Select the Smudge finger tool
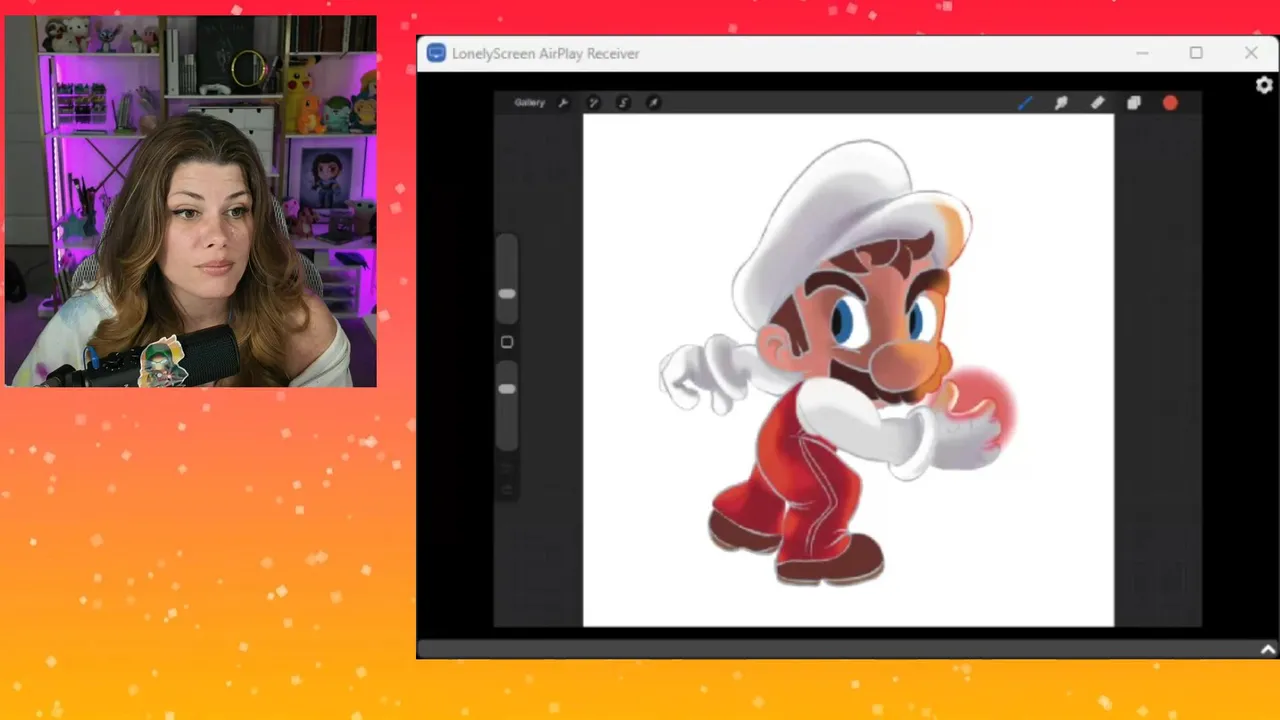1280x720 pixels. pyautogui.click(x=1061, y=102)
